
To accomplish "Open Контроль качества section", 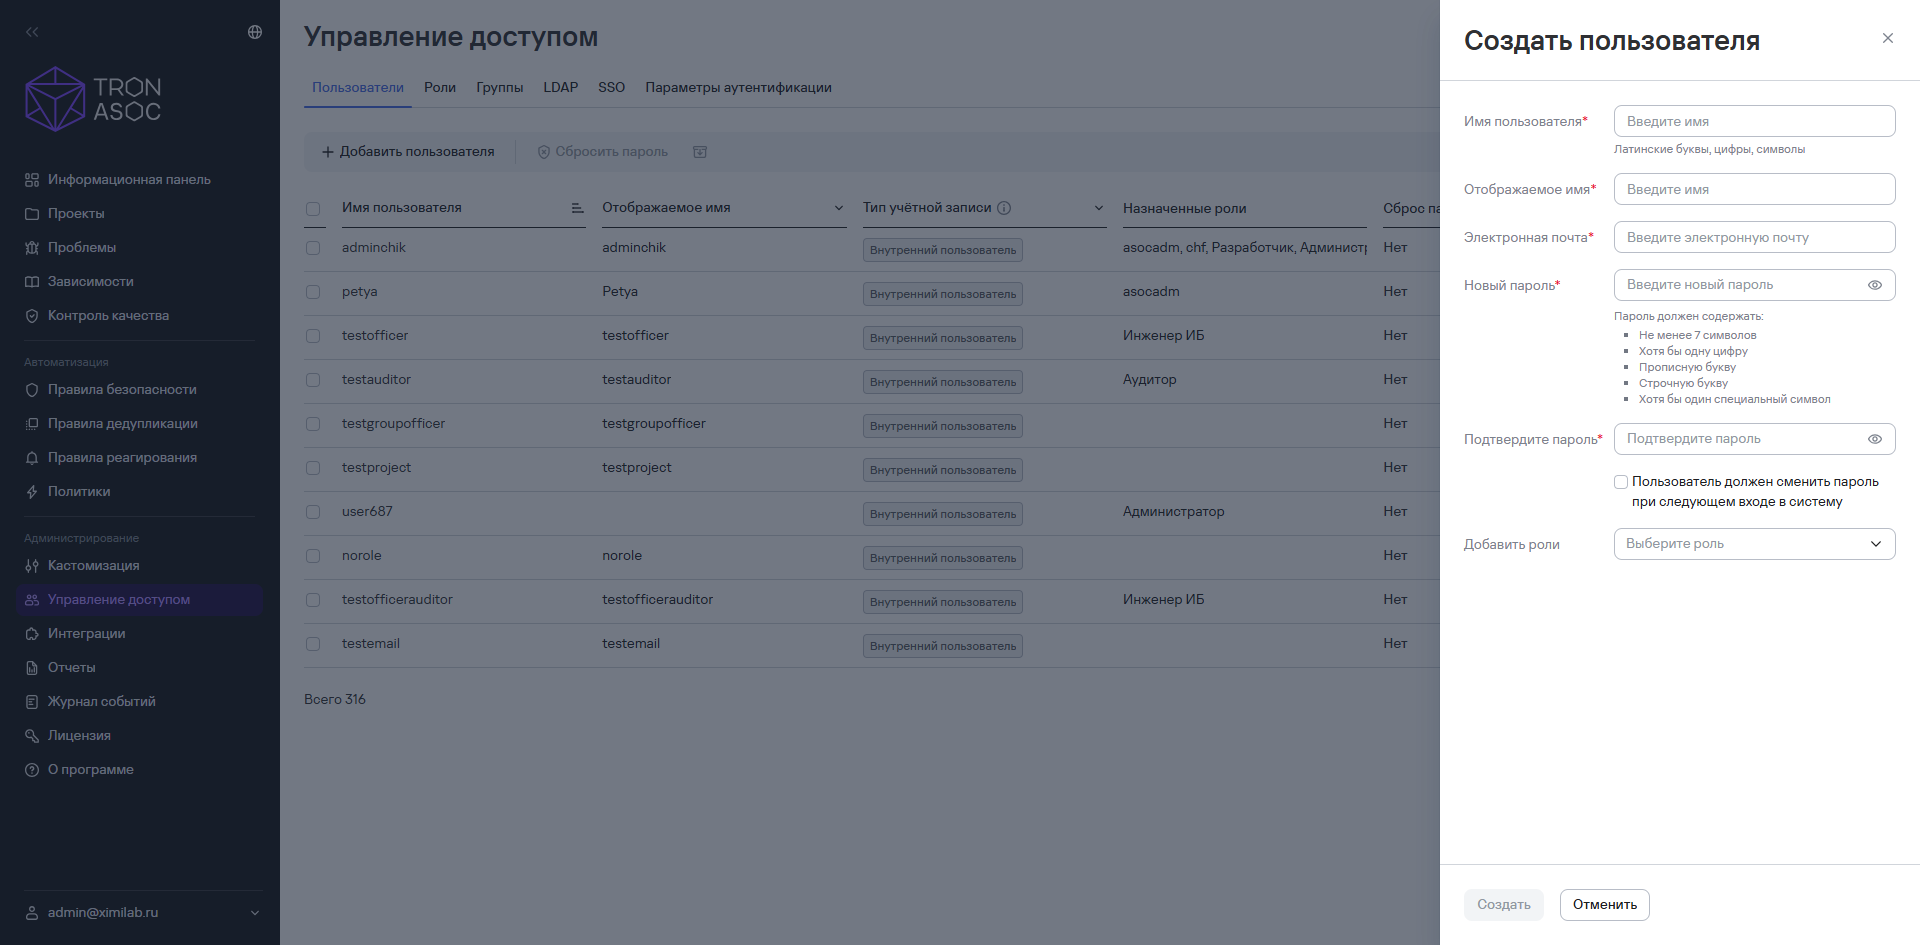I will click(x=108, y=316).
